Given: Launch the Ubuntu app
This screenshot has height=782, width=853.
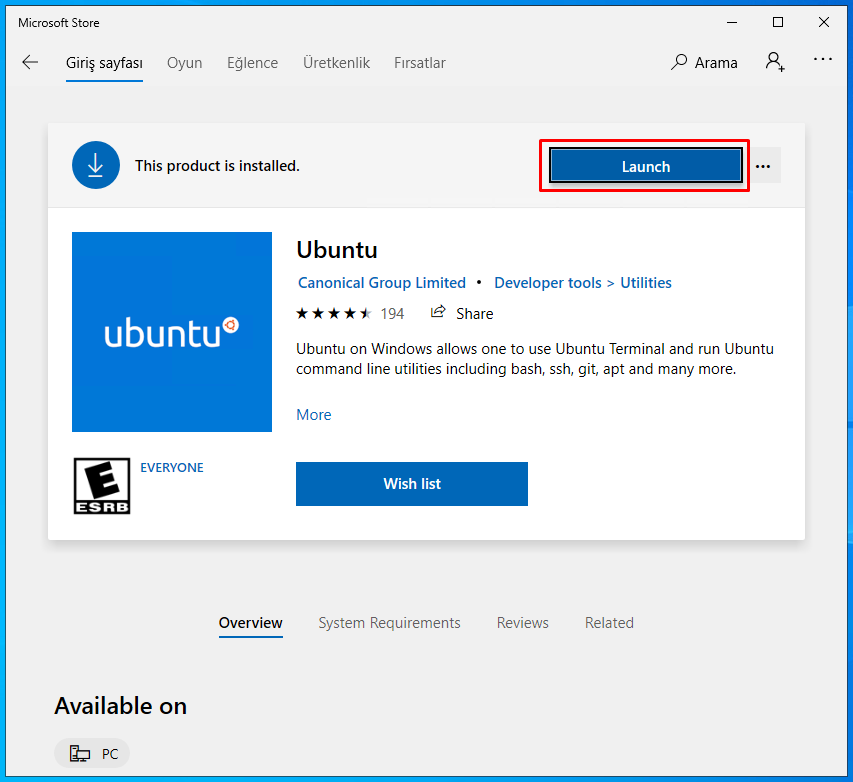Looking at the screenshot, I should coord(646,165).
